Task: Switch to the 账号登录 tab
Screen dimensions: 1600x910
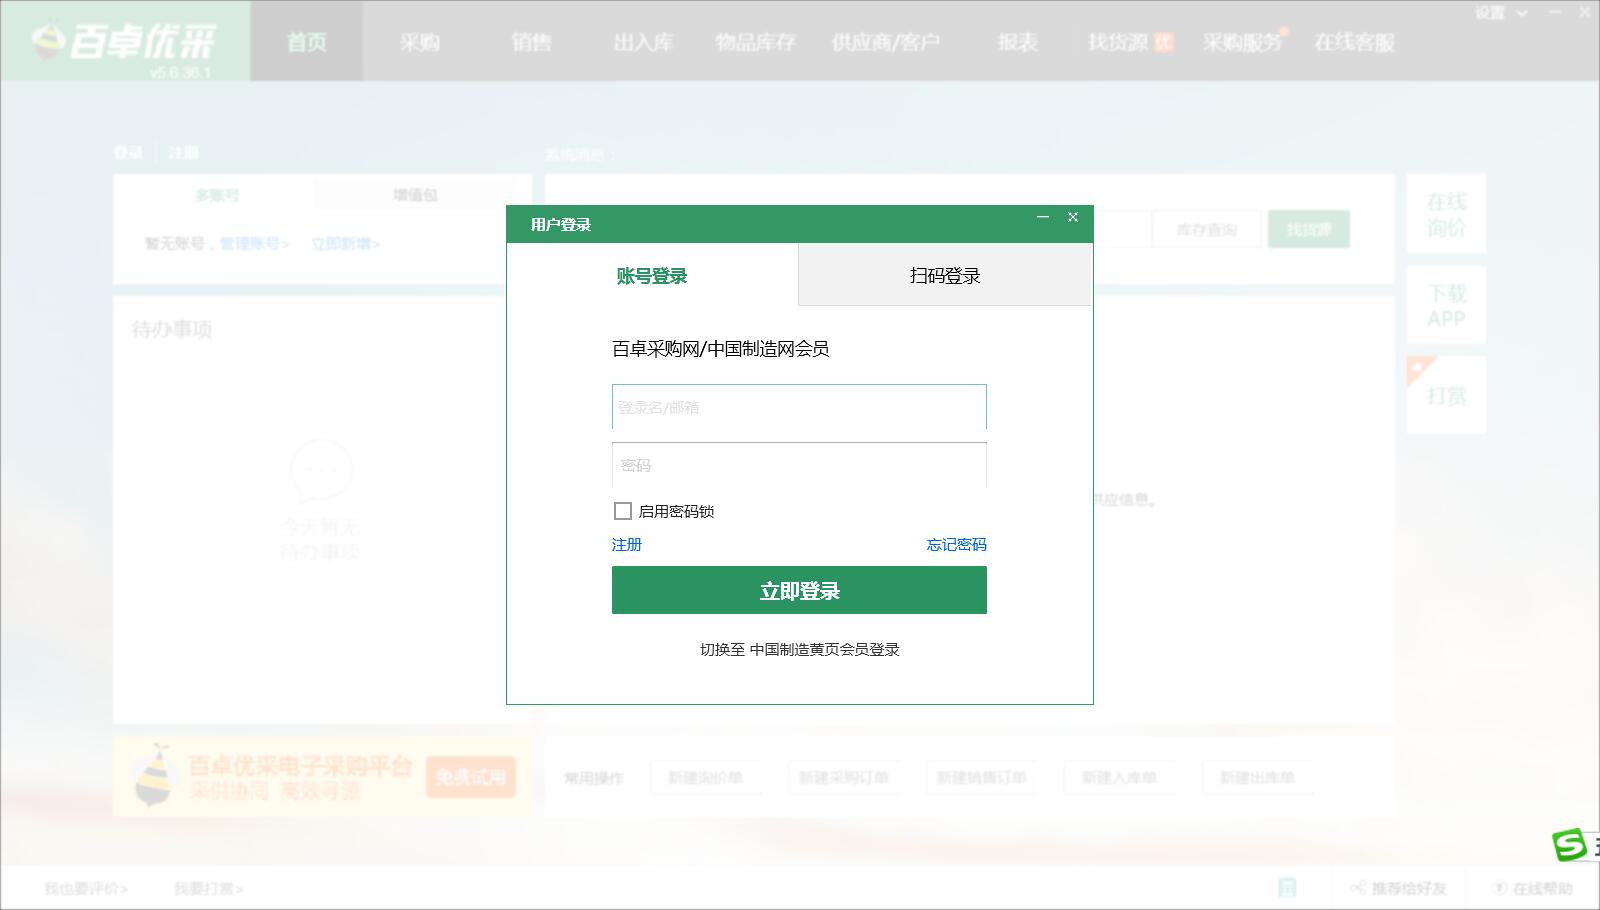Action: point(652,276)
